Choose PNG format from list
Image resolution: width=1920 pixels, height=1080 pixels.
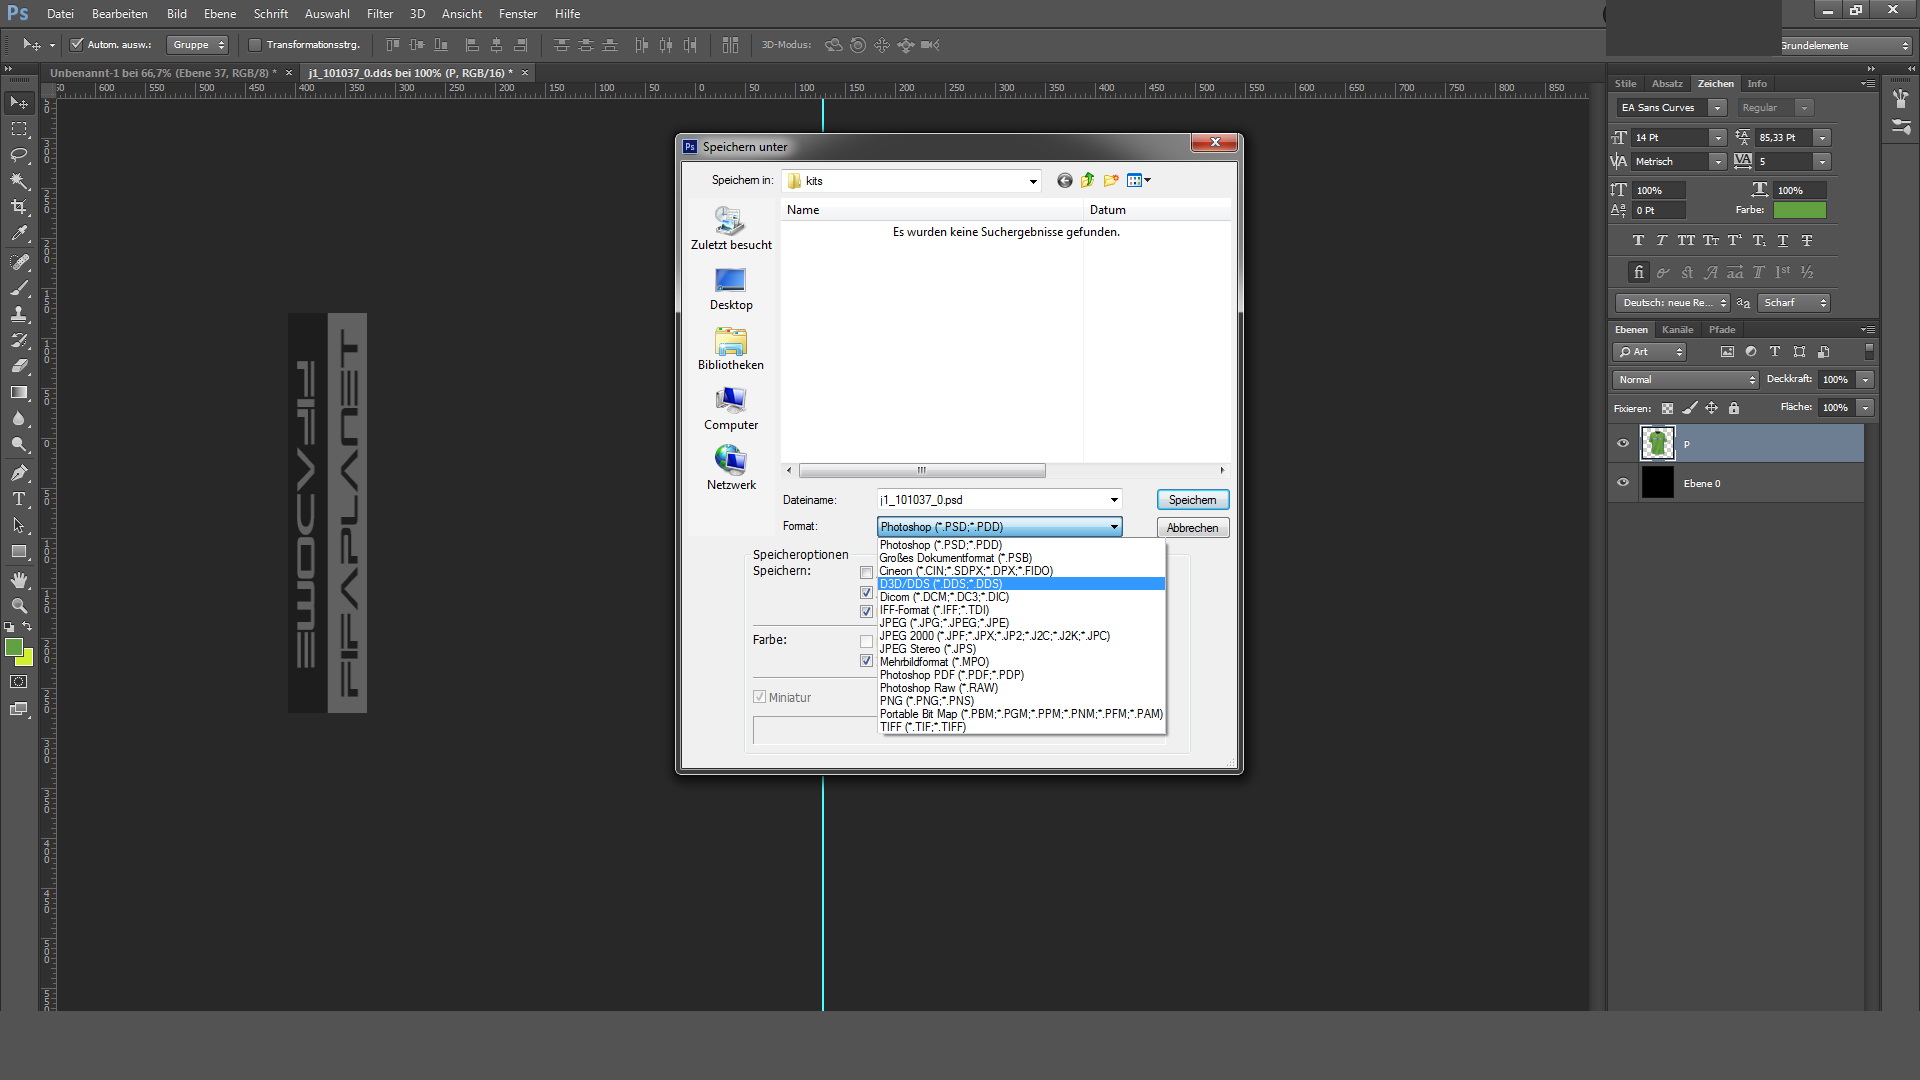click(1021, 701)
